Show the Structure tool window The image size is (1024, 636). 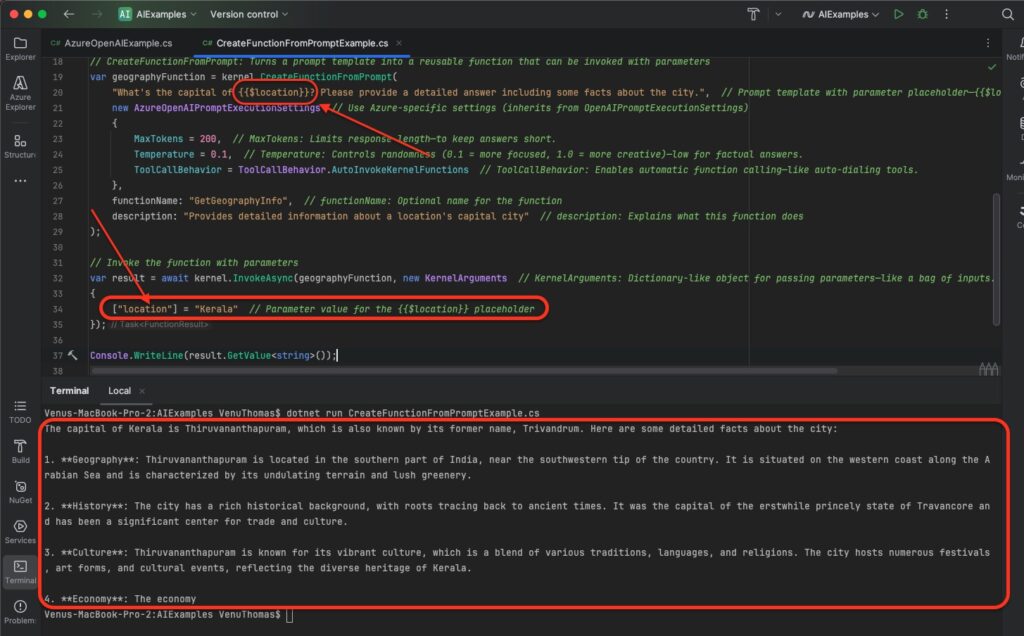tap(20, 145)
